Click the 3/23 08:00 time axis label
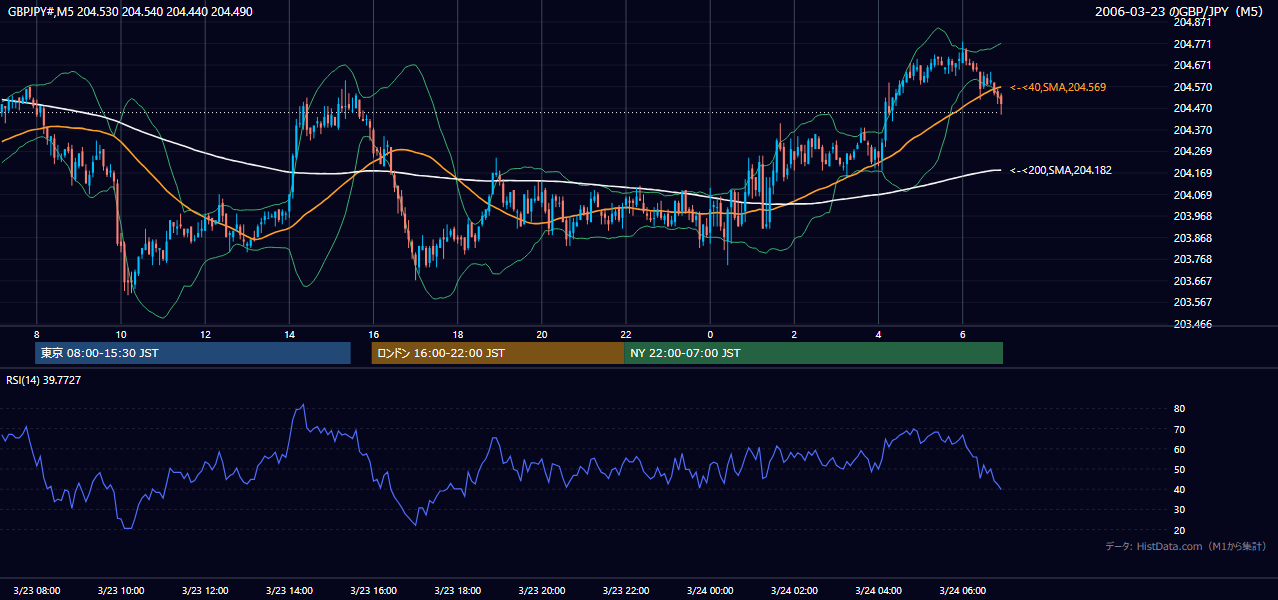 36,590
